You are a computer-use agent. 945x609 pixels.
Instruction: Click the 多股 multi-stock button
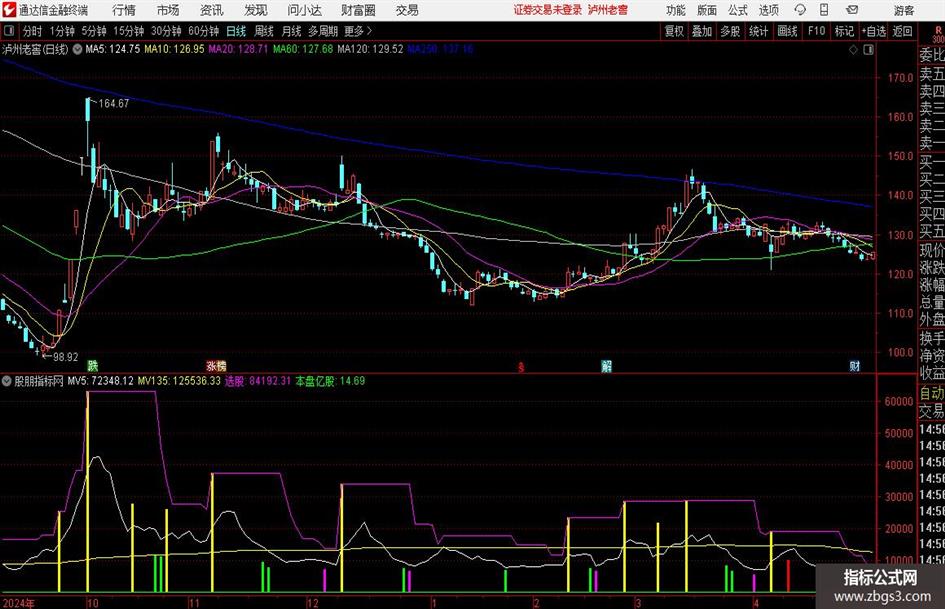[730, 31]
